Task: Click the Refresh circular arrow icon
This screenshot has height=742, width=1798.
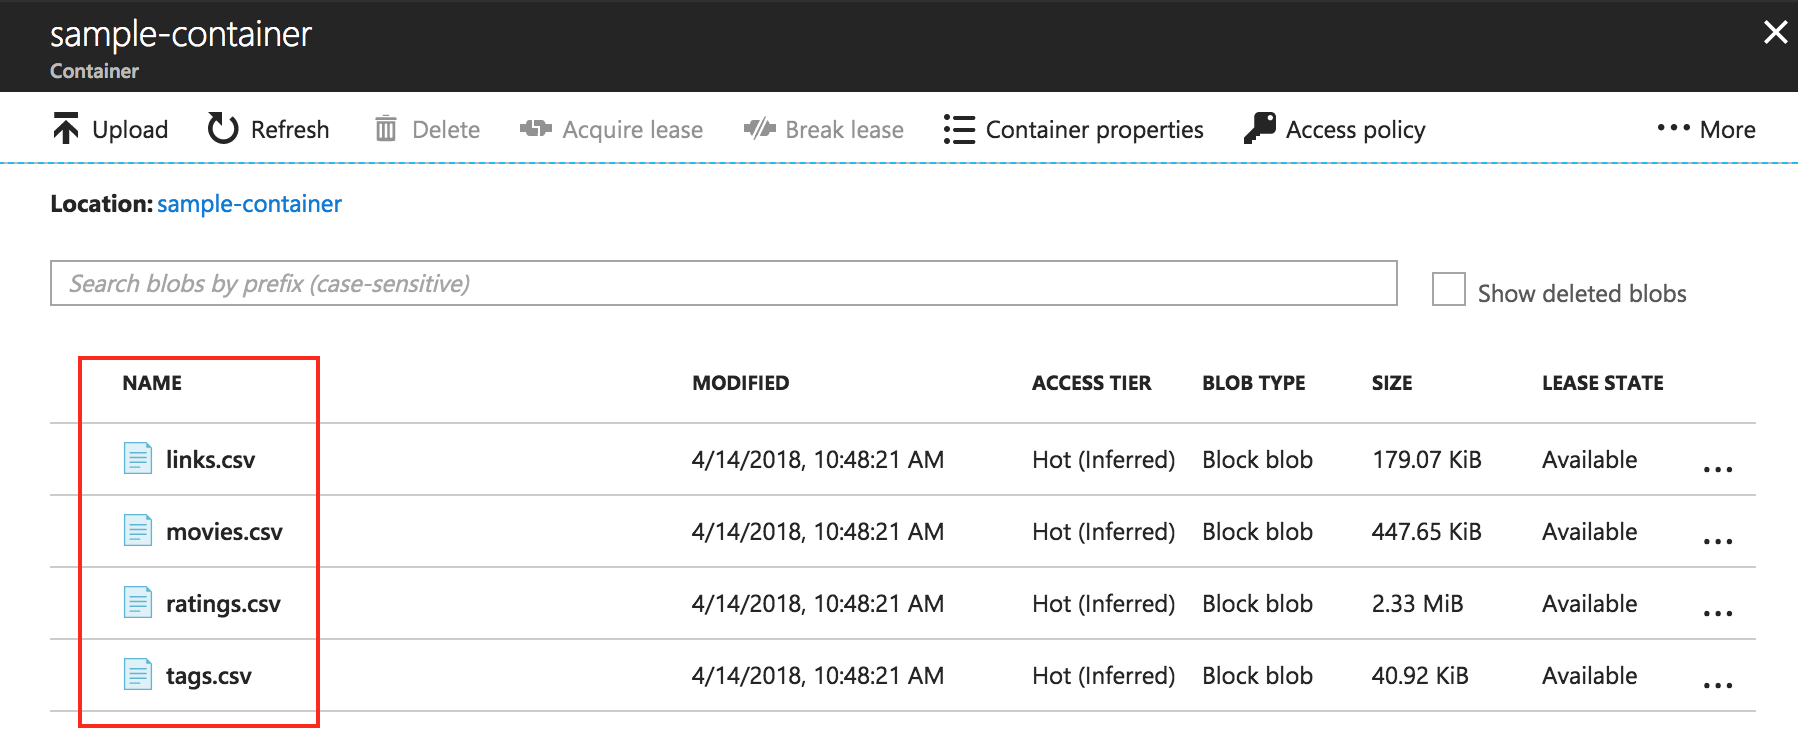Action: 222,129
